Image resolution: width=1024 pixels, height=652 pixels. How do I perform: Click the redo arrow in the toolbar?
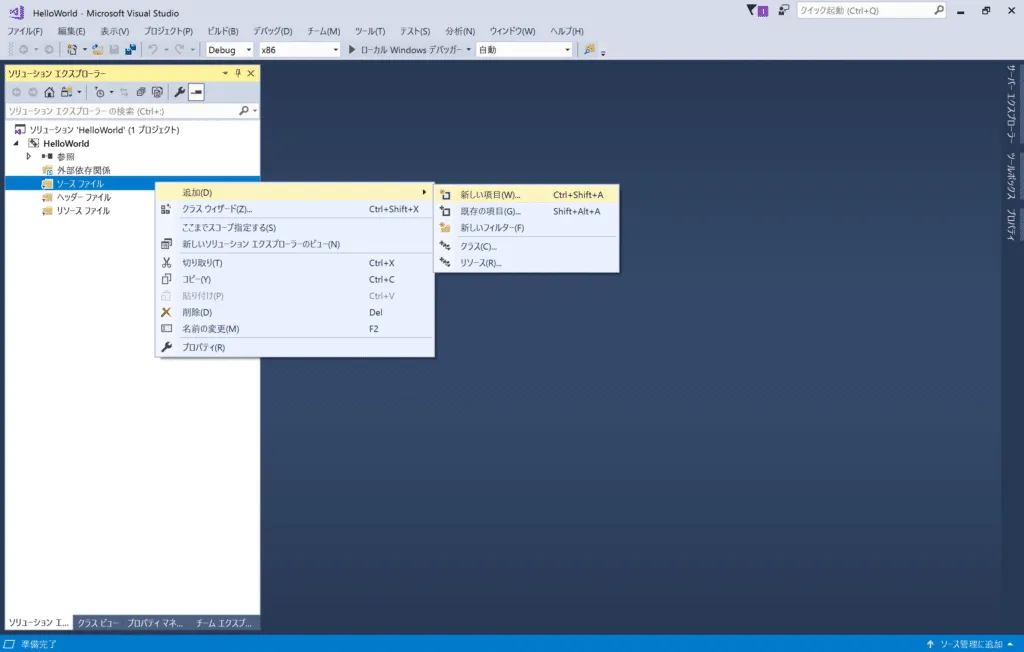pos(179,50)
